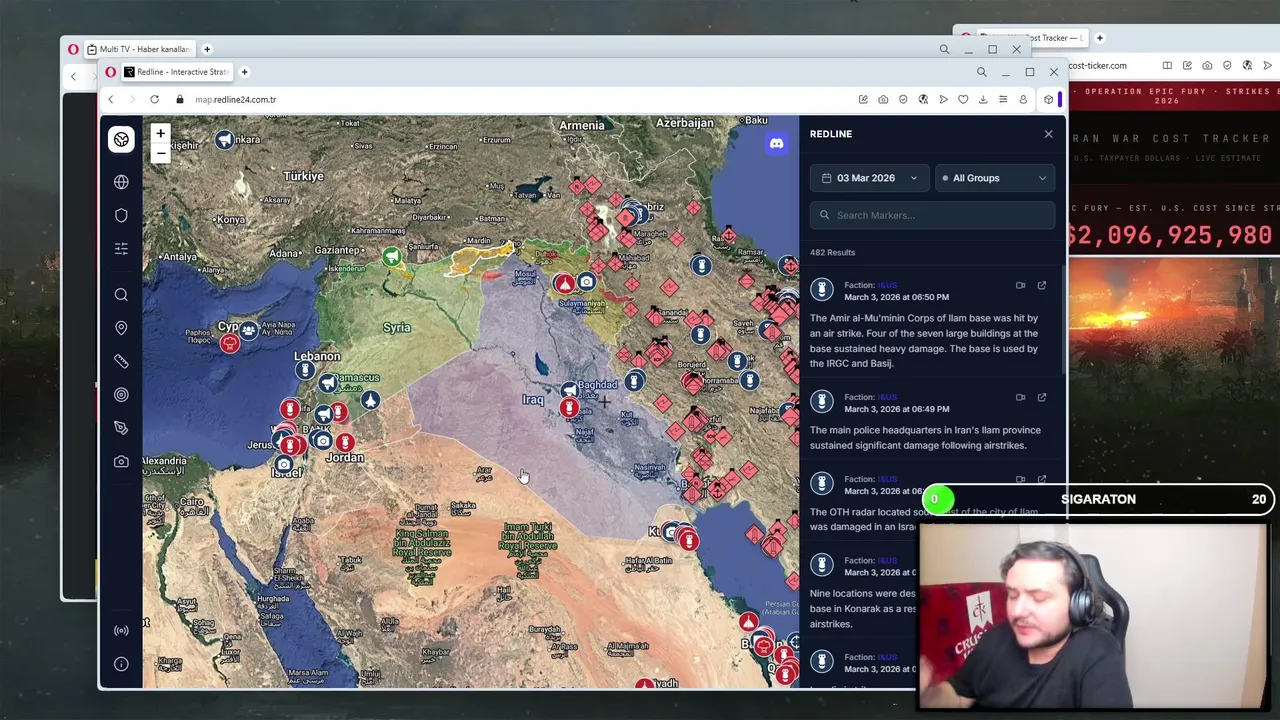Open the filter sliders settings icon
This screenshot has width=1280, height=720.
(121, 248)
